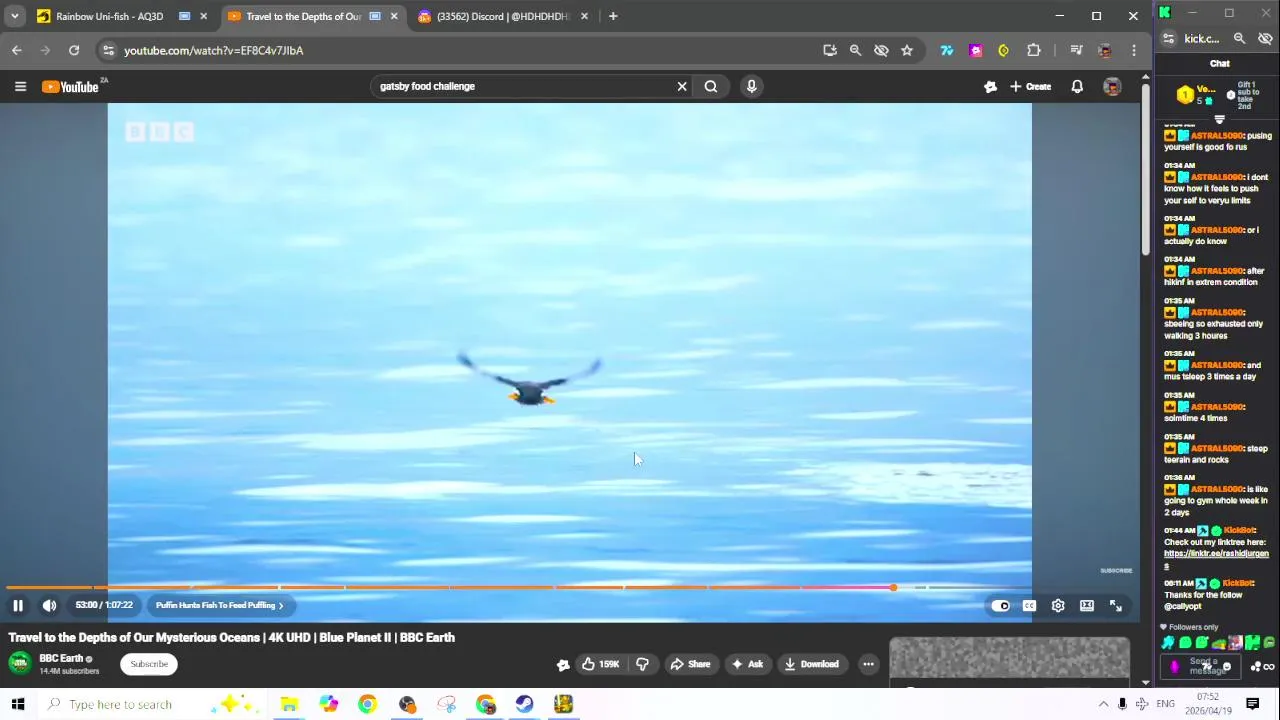Image resolution: width=1280 pixels, height=720 pixels.
Task: Open the video player settings gear
Action: (x=1058, y=605)
